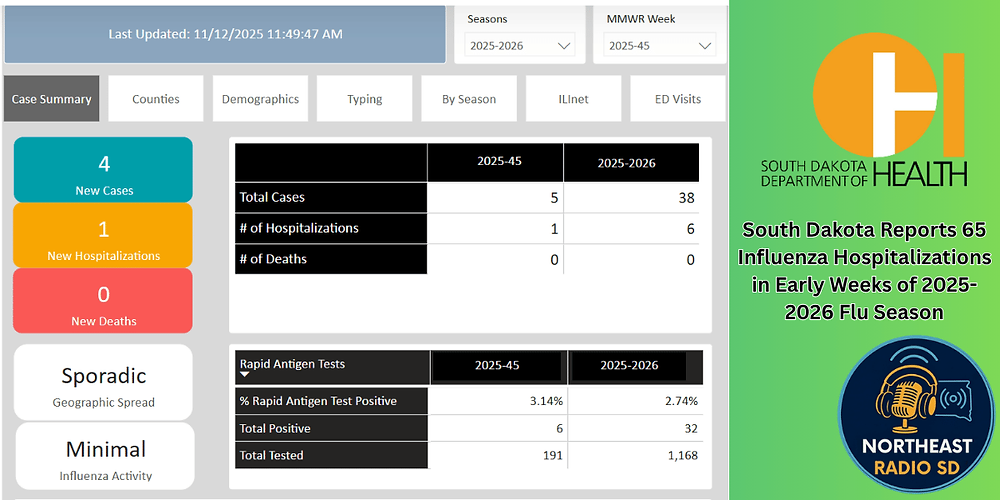
Task: Switch to the Case Summary tab
Action: pos(52,99)
